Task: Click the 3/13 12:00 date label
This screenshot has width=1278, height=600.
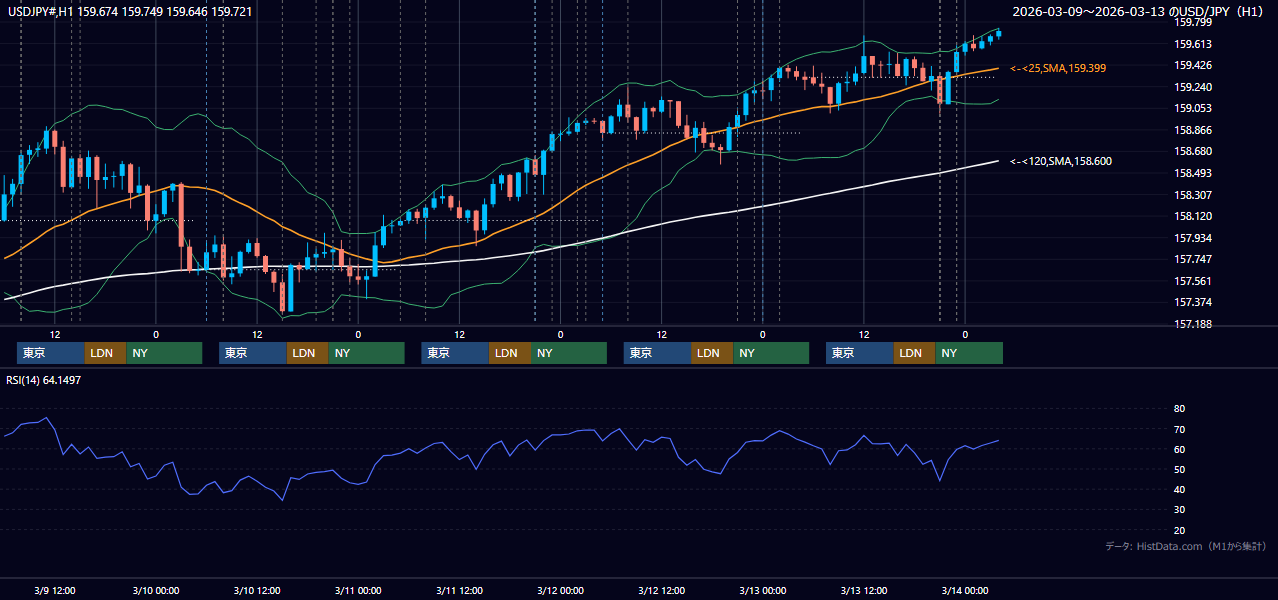Action: pyautogui.click(x=864, y=590)
